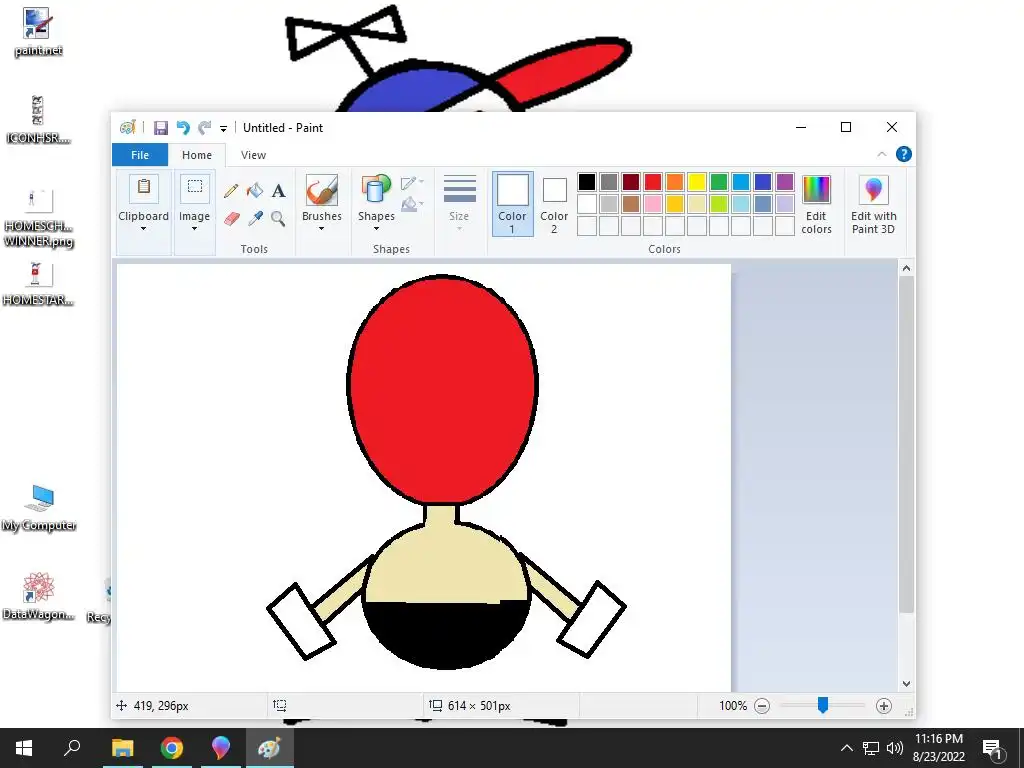This screenshot has height=768, width=1024.
Task: Click the Clipboard paste icon
Action: 144,189
